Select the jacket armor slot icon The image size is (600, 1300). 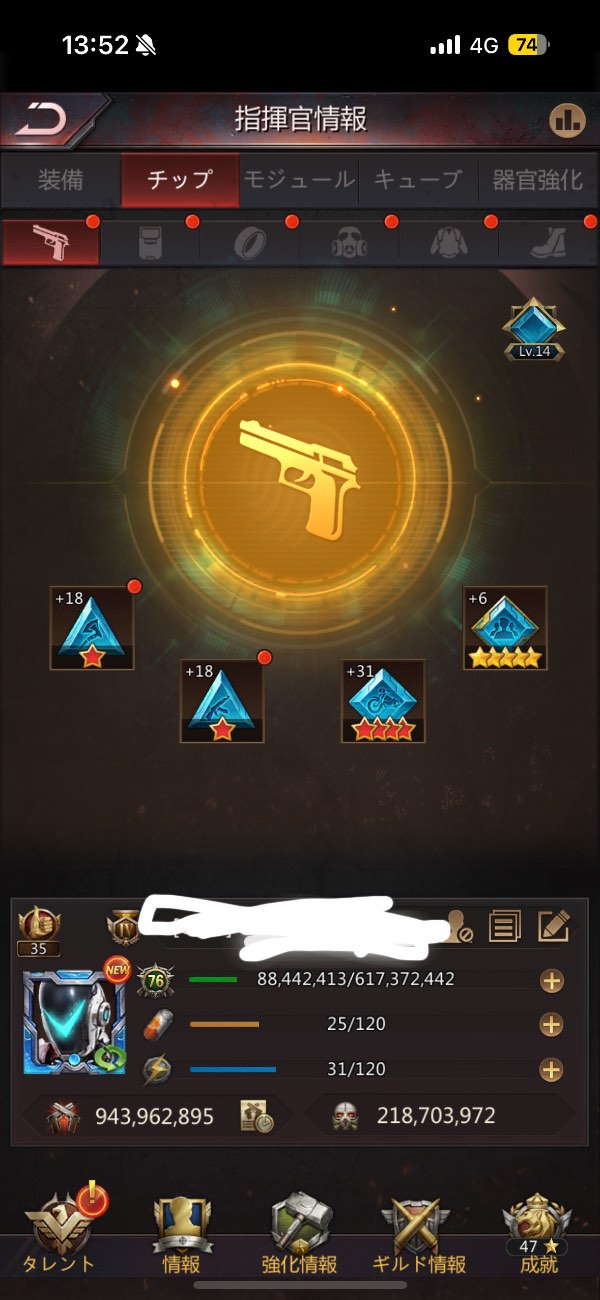pyautogui.click(x=447, y=243)
